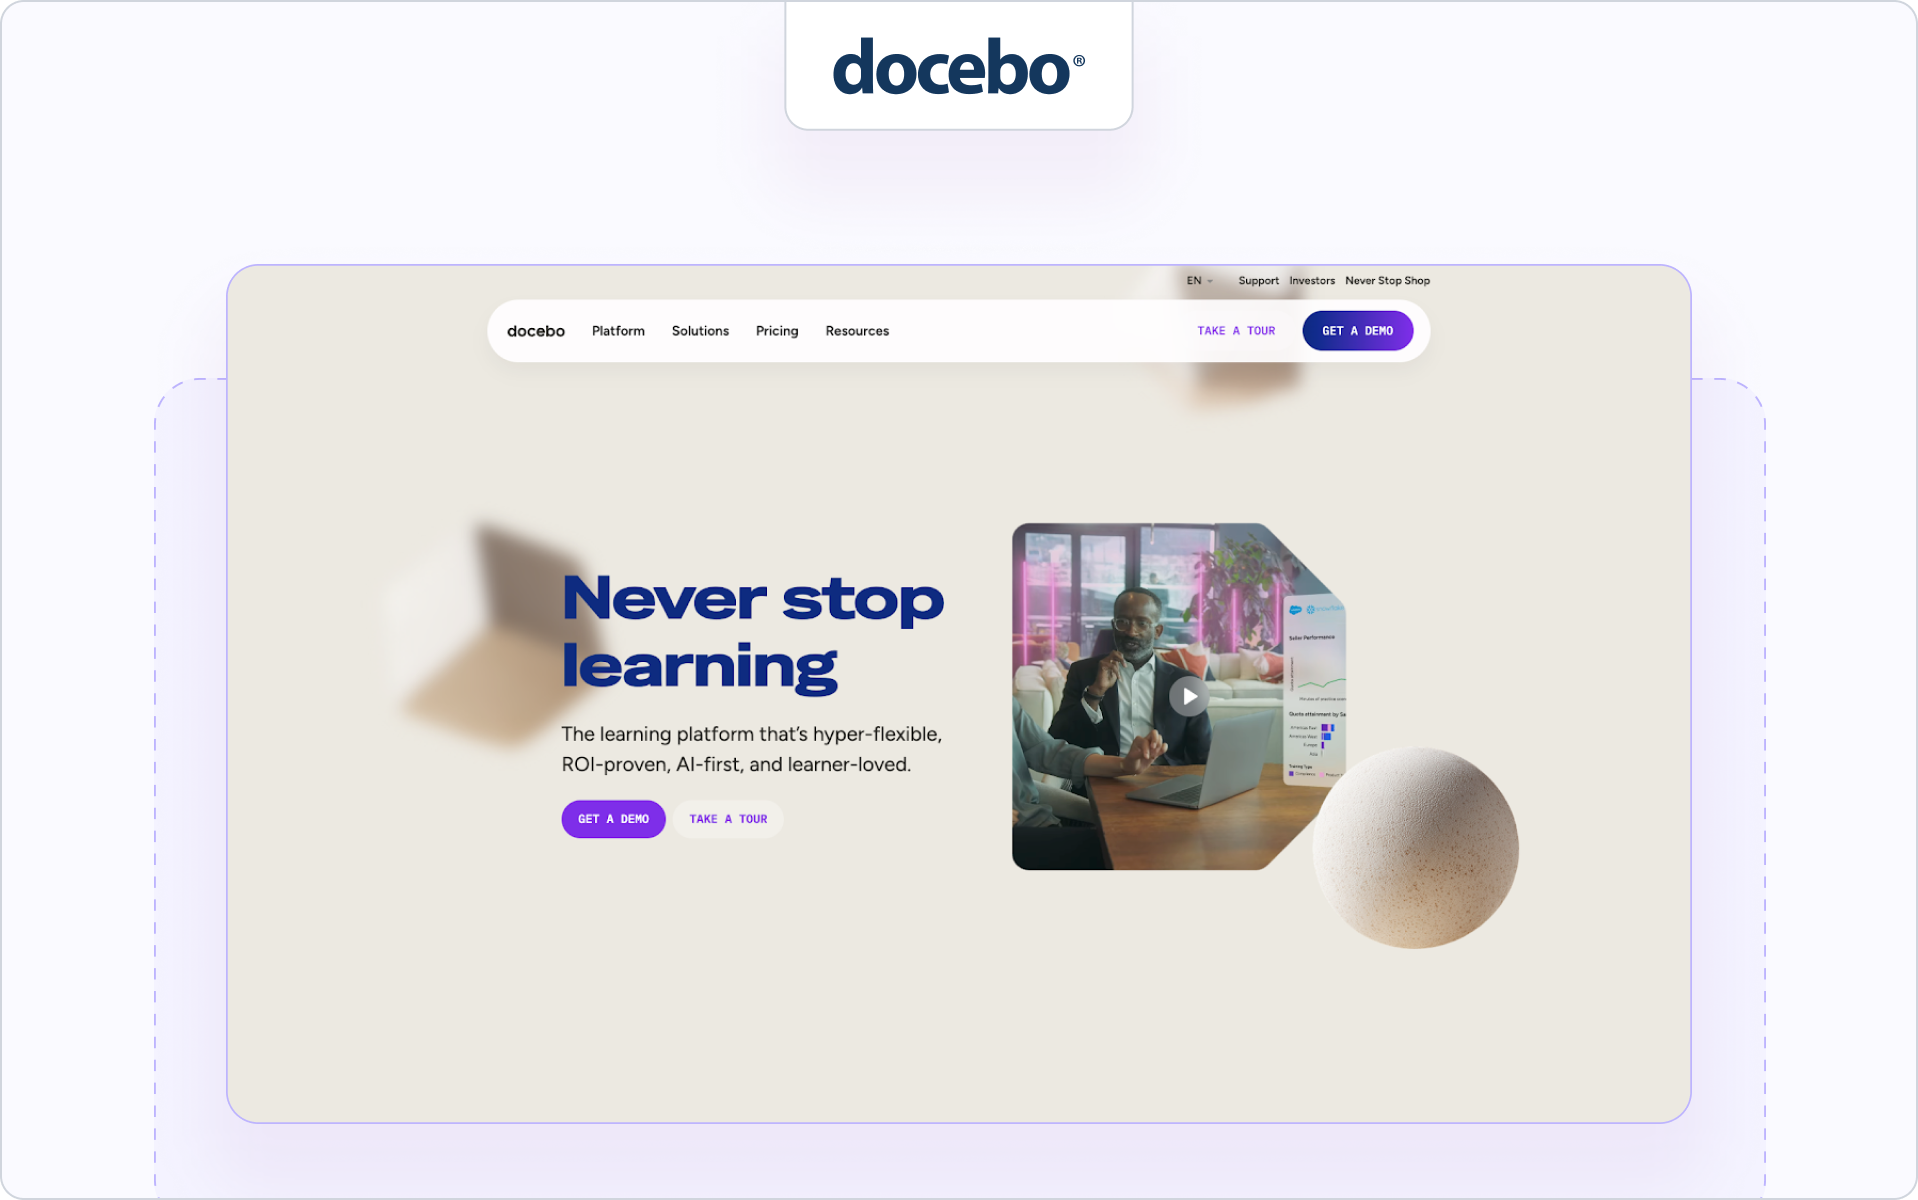Screen dimensions: 1918x1200
Task: Open the Resources menu
Action: [857, 331]
